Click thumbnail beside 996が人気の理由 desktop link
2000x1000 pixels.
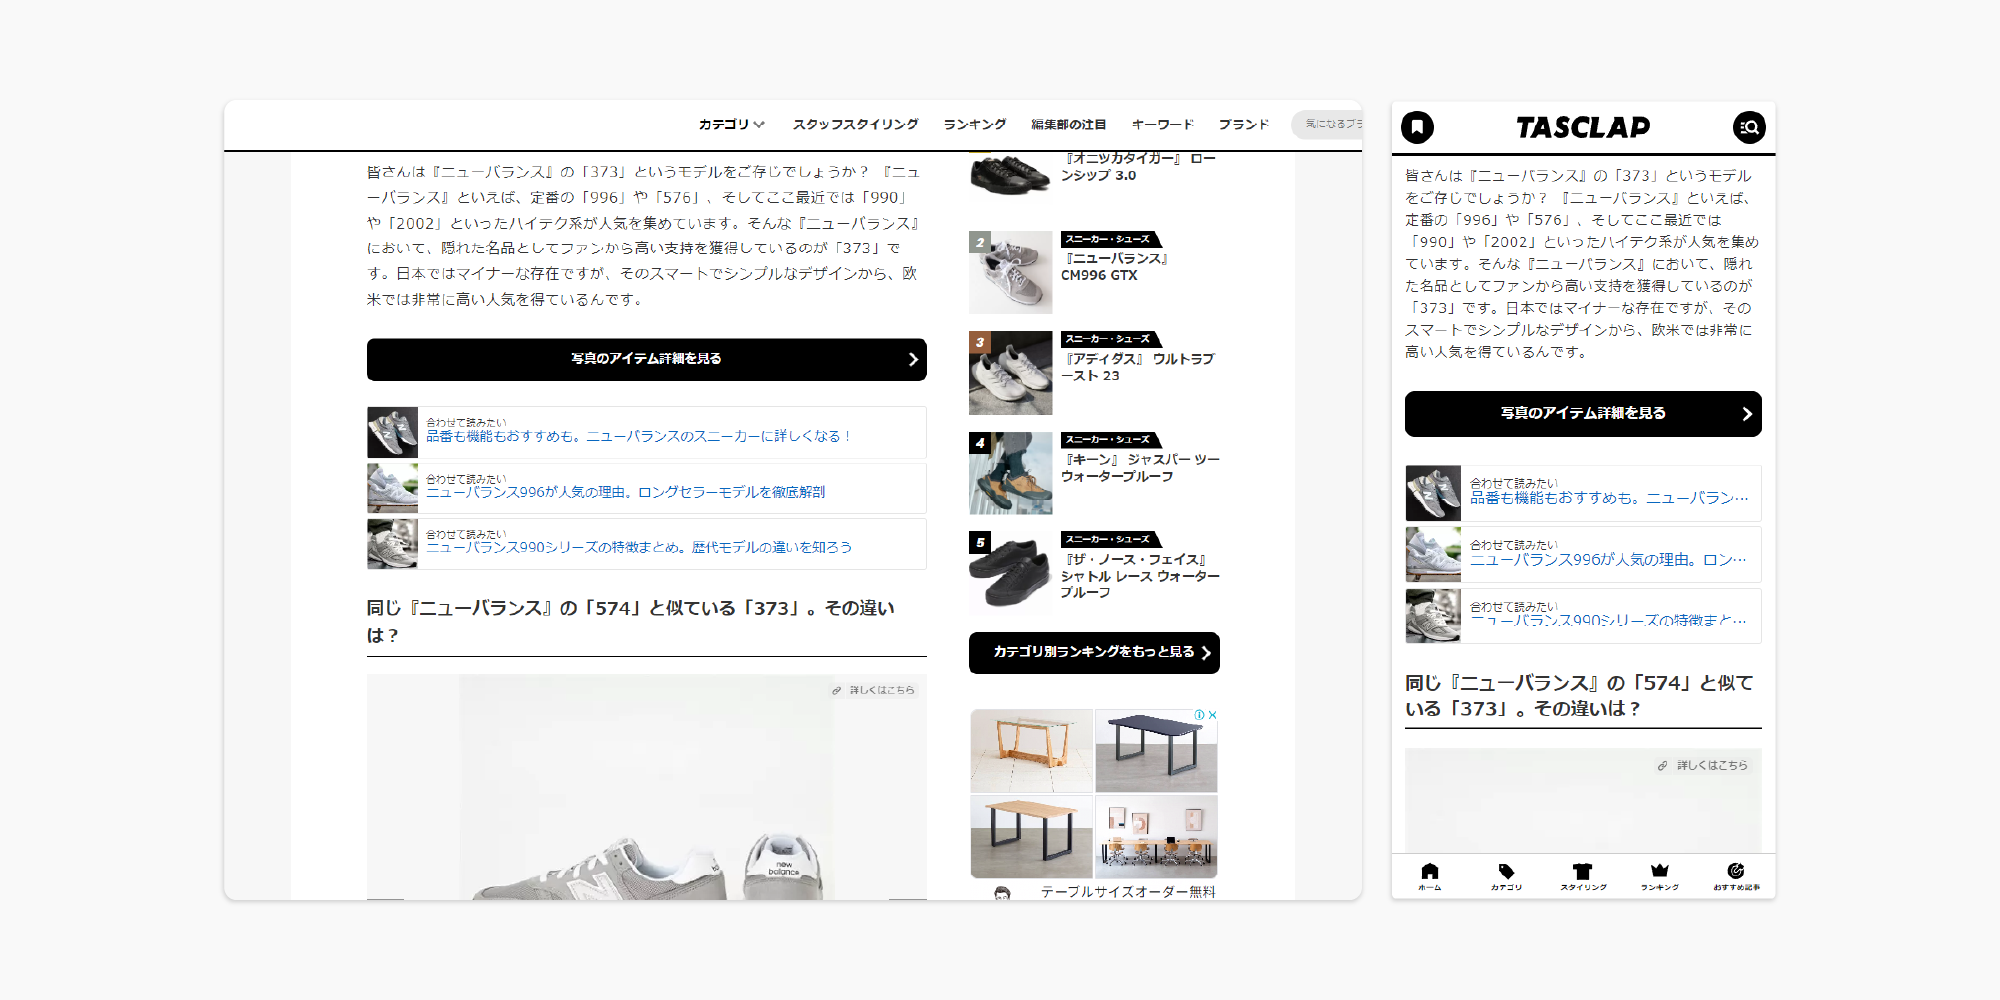392,488
